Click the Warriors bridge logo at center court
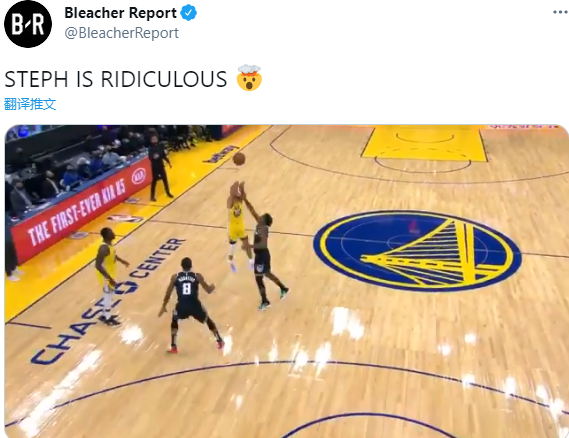The width and height of the screenshot is (569, 438). tap(417, 251)
